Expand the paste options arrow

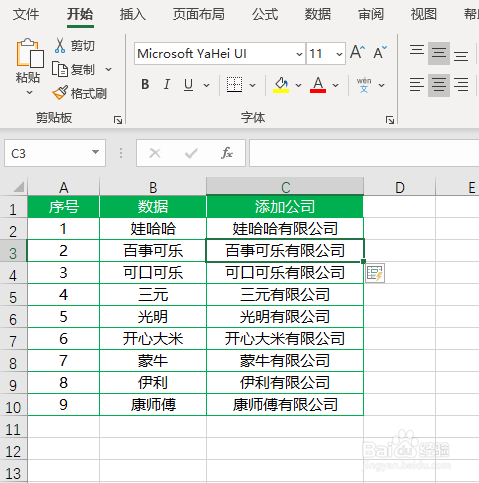pos(29,93)
